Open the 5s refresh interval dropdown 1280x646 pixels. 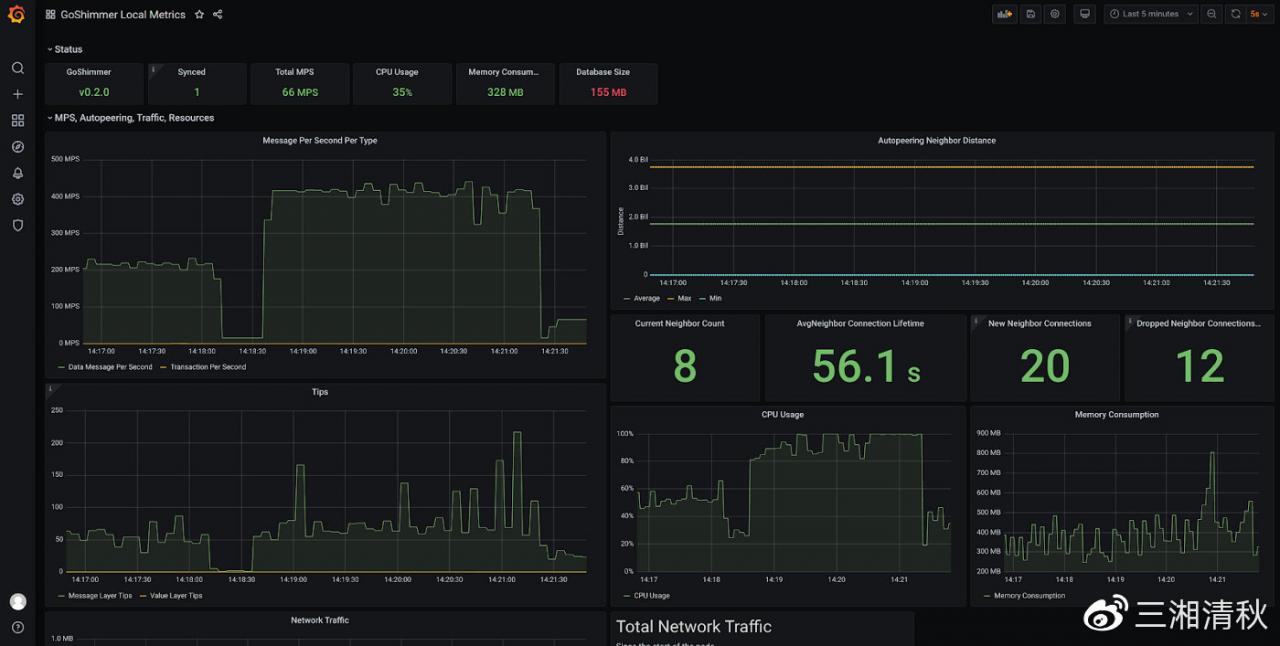coord(1259,14)
